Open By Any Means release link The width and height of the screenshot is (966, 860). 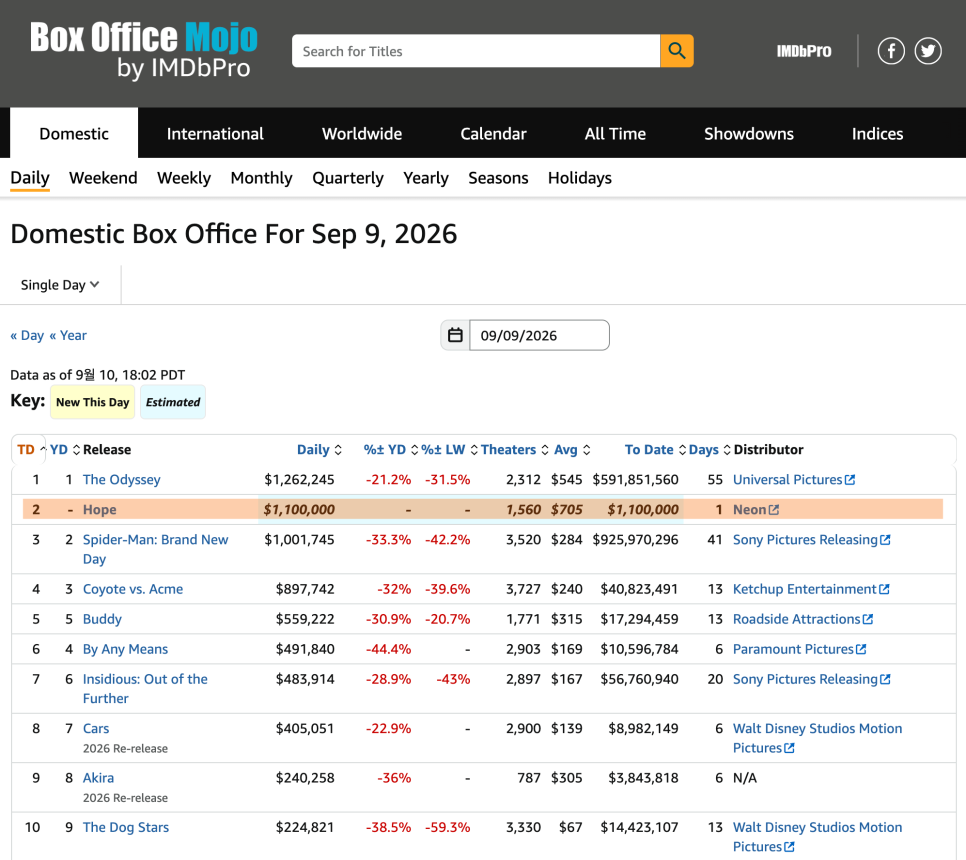click(x=125, y=649)
